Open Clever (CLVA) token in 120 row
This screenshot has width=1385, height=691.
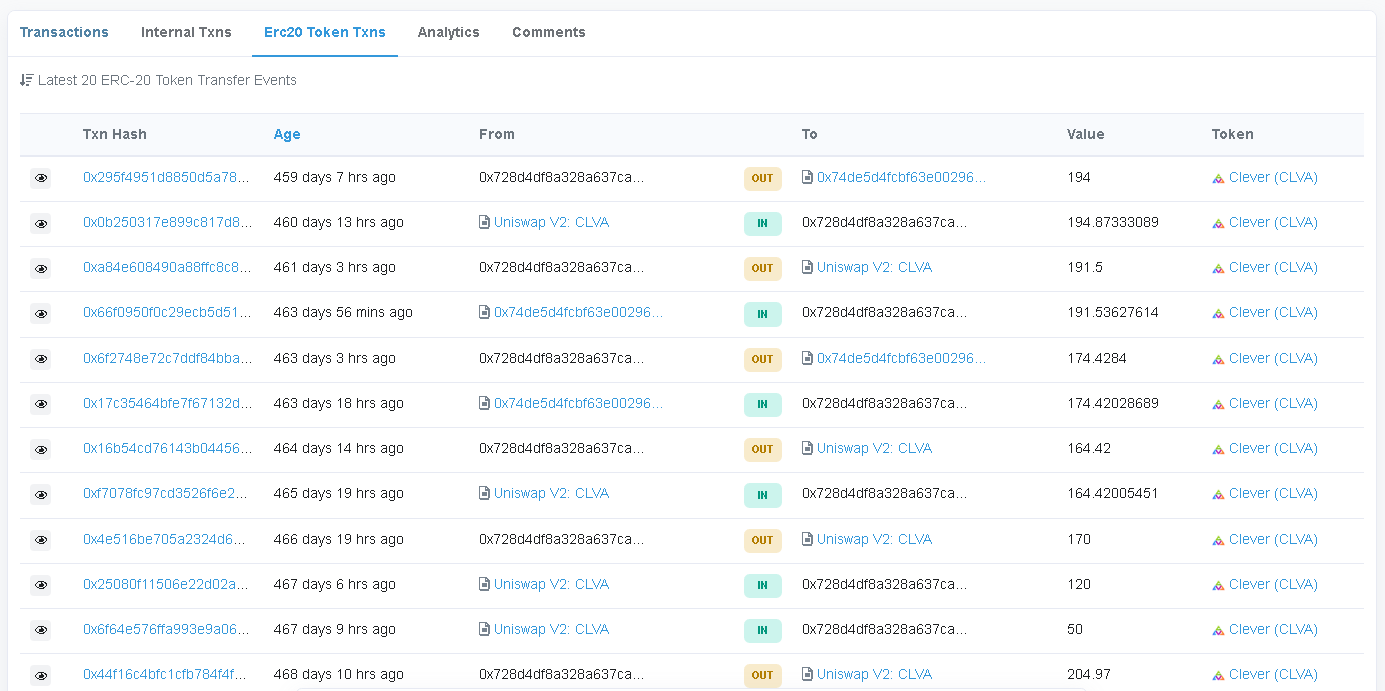pos(1273,584)
